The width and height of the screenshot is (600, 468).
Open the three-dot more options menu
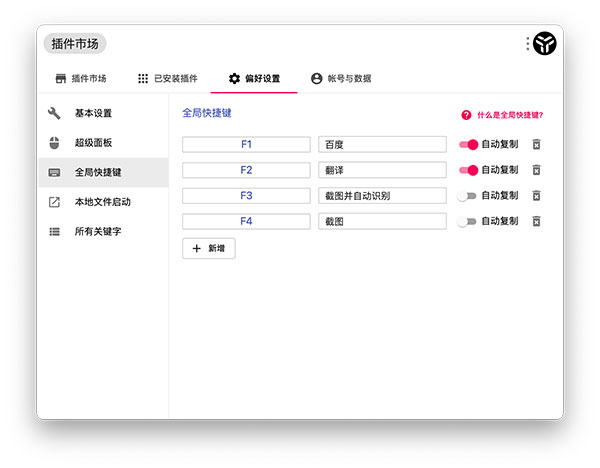[x=528, y=44]
